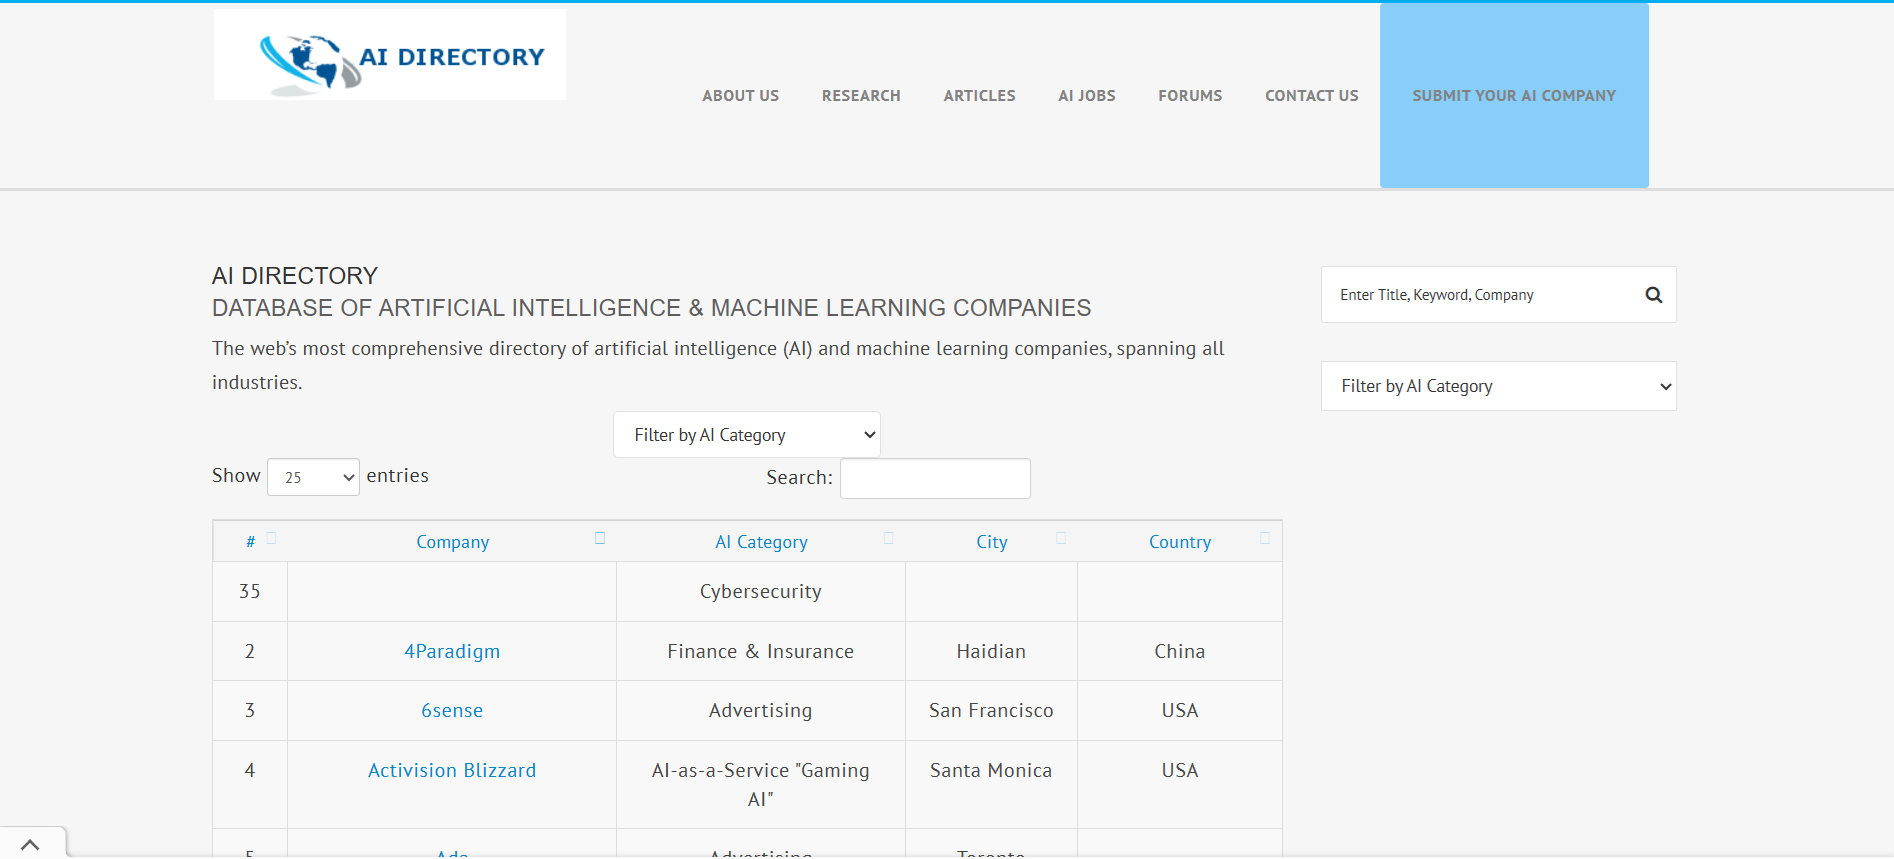Open Research menu item
This screenshot has width=1894, height=859.
point(861,96)
